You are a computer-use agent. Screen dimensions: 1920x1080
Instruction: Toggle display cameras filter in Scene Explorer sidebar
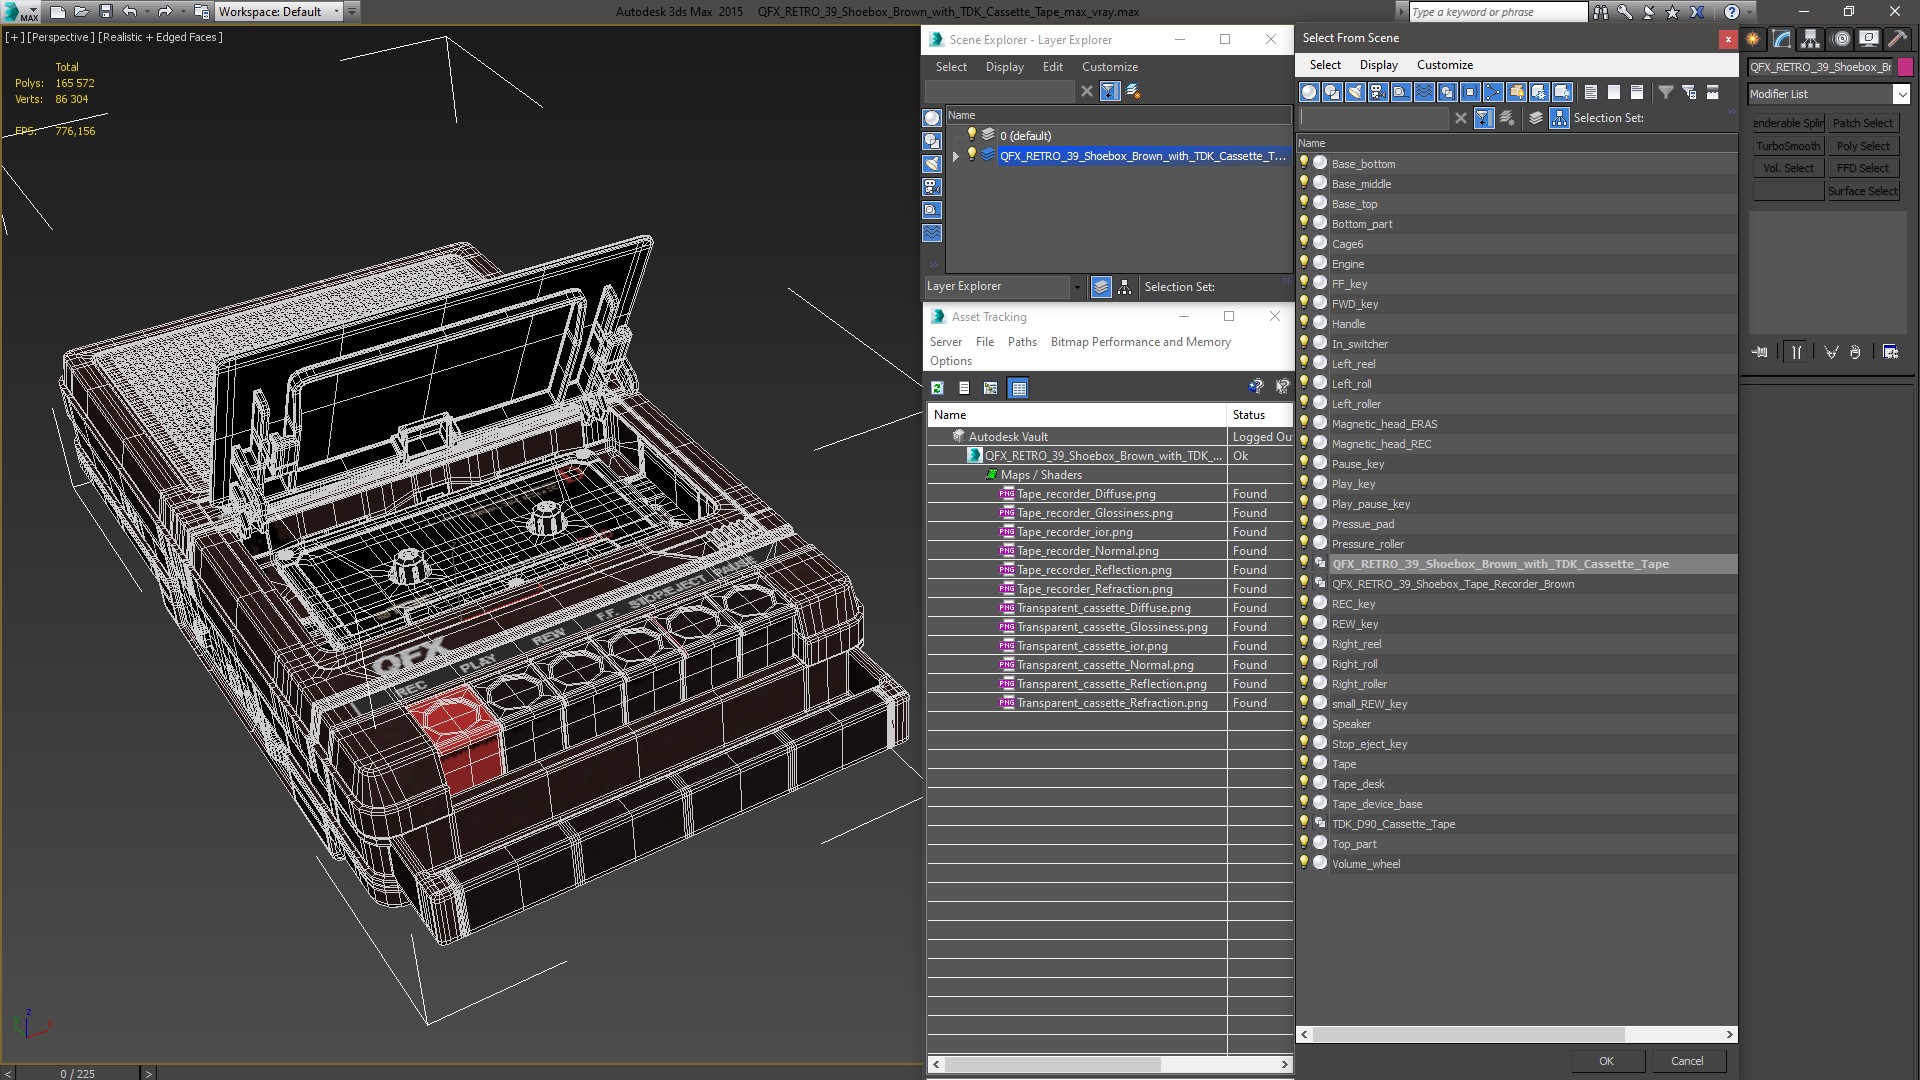pyautogui.click(x=932, y=187)
